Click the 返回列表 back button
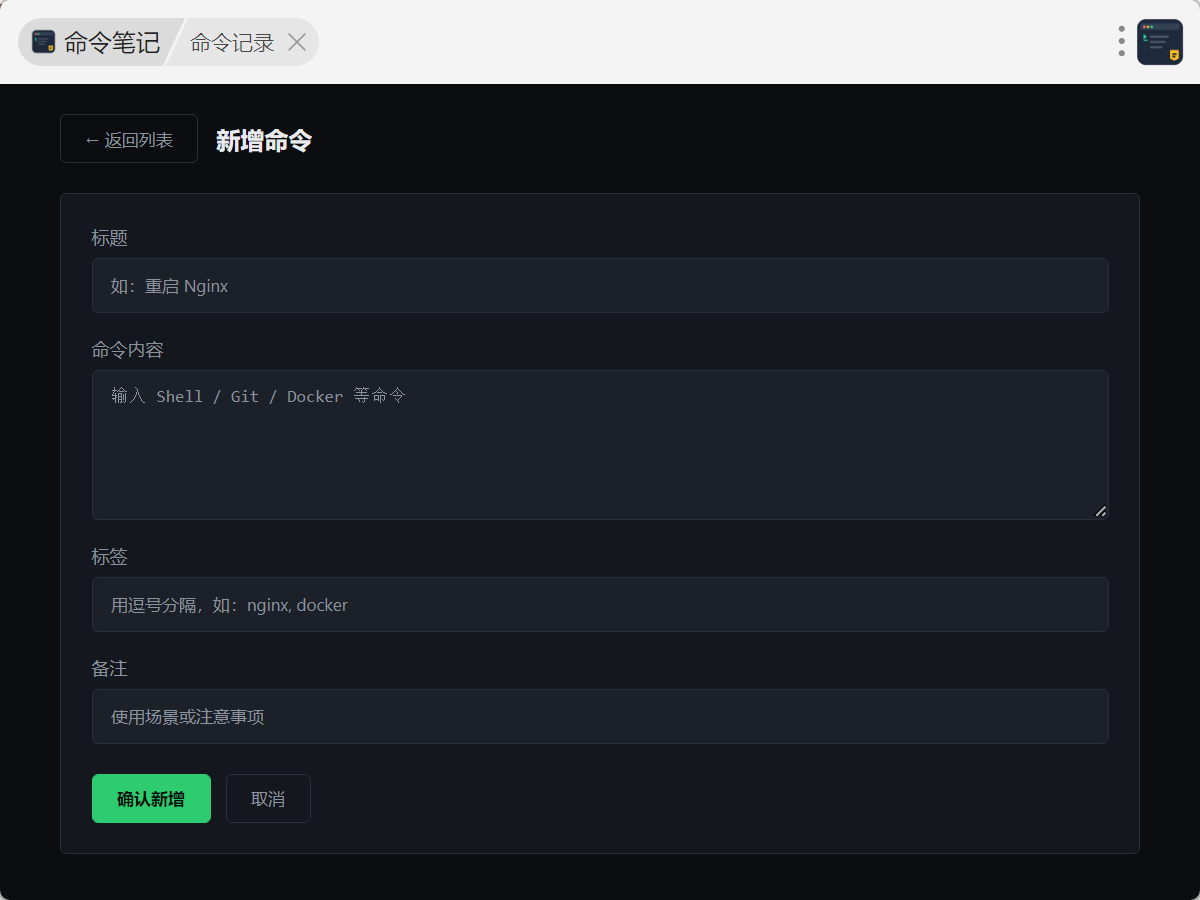This screenshot has height=900, width=1200. point(129,139)
